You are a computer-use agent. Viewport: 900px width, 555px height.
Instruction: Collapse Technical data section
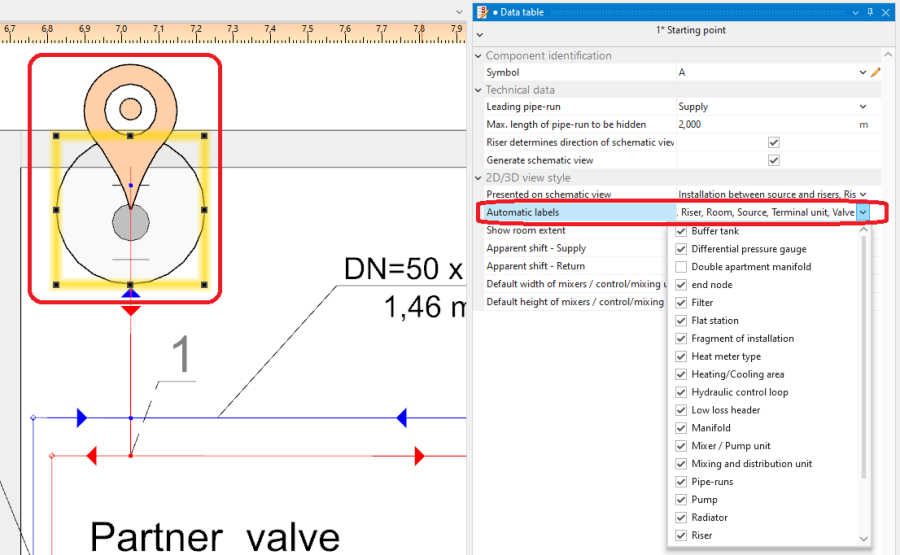tap(478, 90)
